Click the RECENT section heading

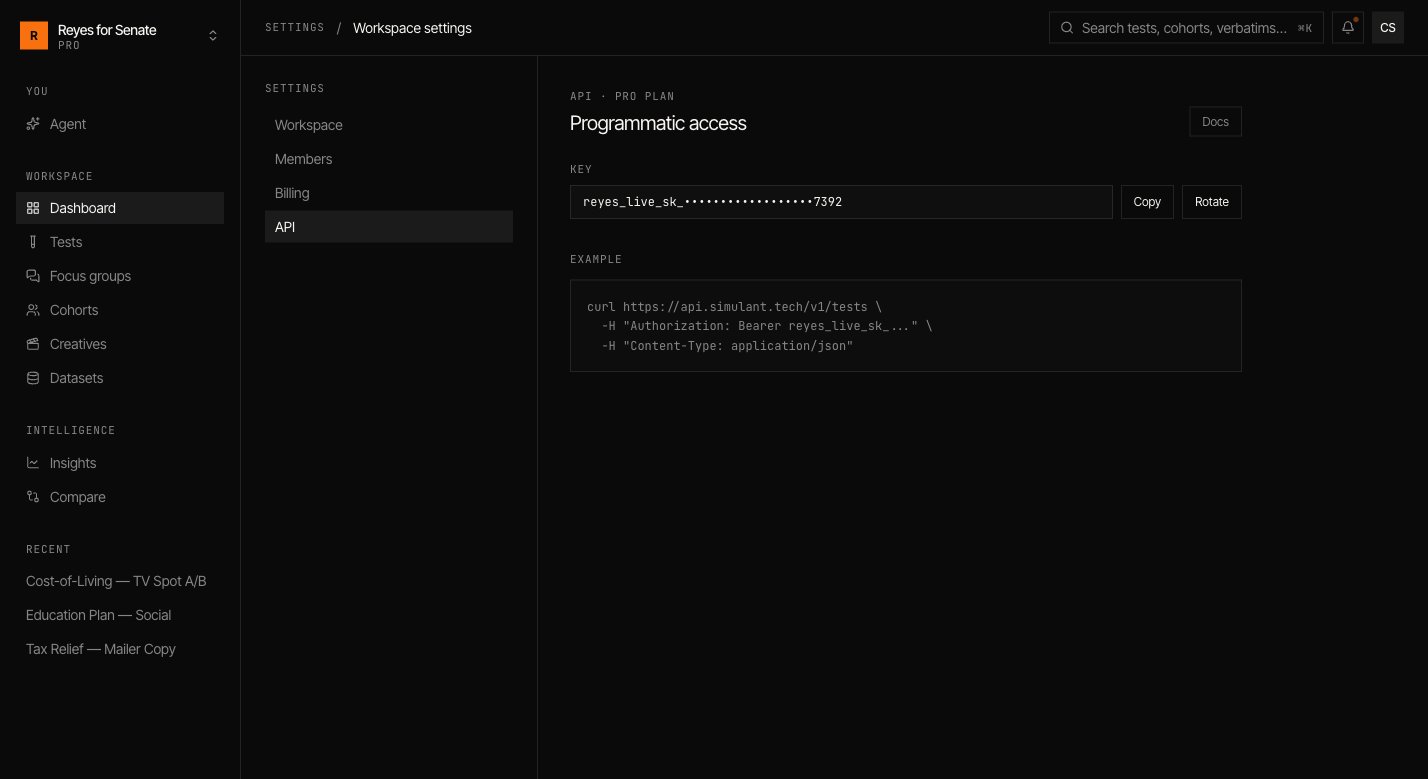[x=48, y=549]
